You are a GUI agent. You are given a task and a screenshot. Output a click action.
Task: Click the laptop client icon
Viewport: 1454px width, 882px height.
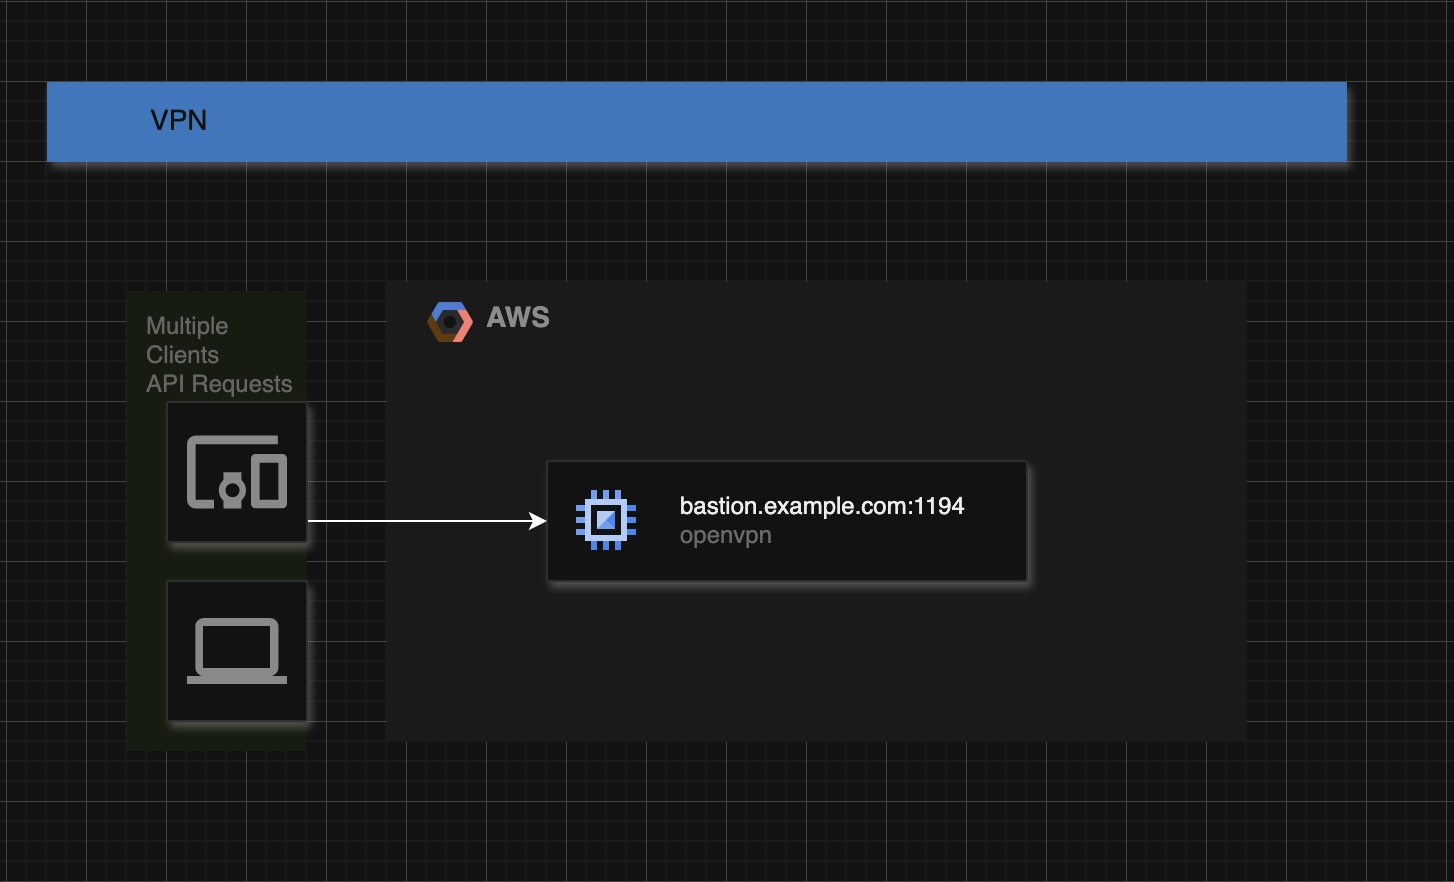[x=236, y=651]
